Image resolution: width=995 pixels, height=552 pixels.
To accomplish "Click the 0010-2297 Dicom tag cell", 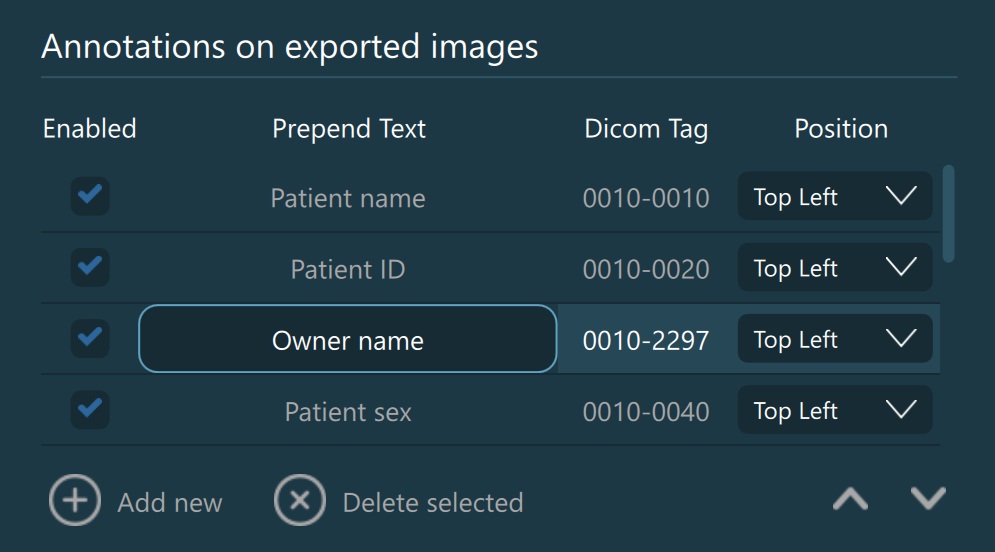I will 646,341.
